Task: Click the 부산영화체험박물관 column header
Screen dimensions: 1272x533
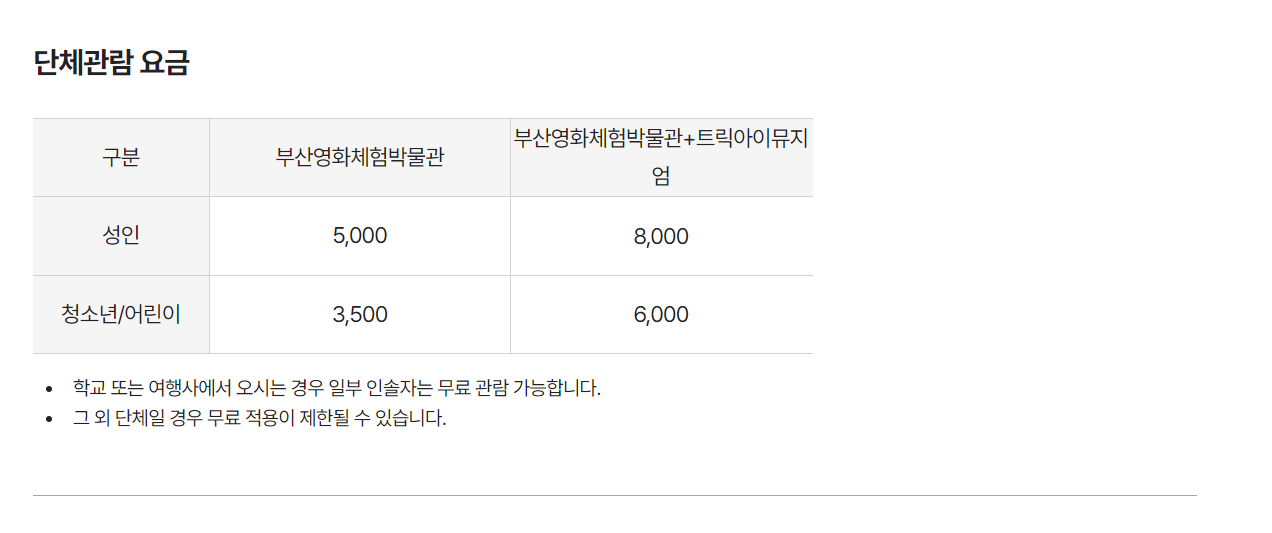Action: click(x=360, y=157)
